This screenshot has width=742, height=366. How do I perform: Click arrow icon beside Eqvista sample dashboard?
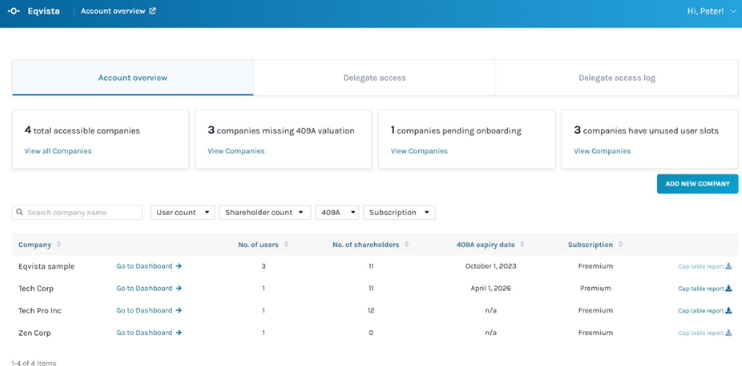pyautogui.click(x=178, y=266)
